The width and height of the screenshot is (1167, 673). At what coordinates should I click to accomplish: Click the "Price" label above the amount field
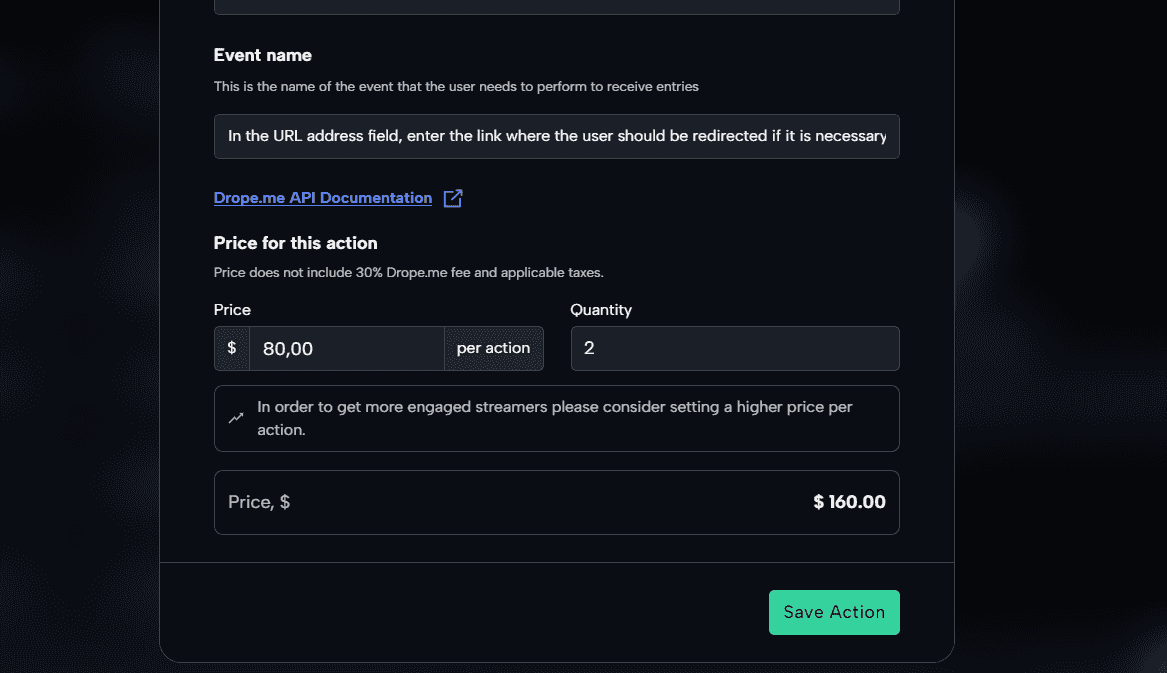(232, 310)
